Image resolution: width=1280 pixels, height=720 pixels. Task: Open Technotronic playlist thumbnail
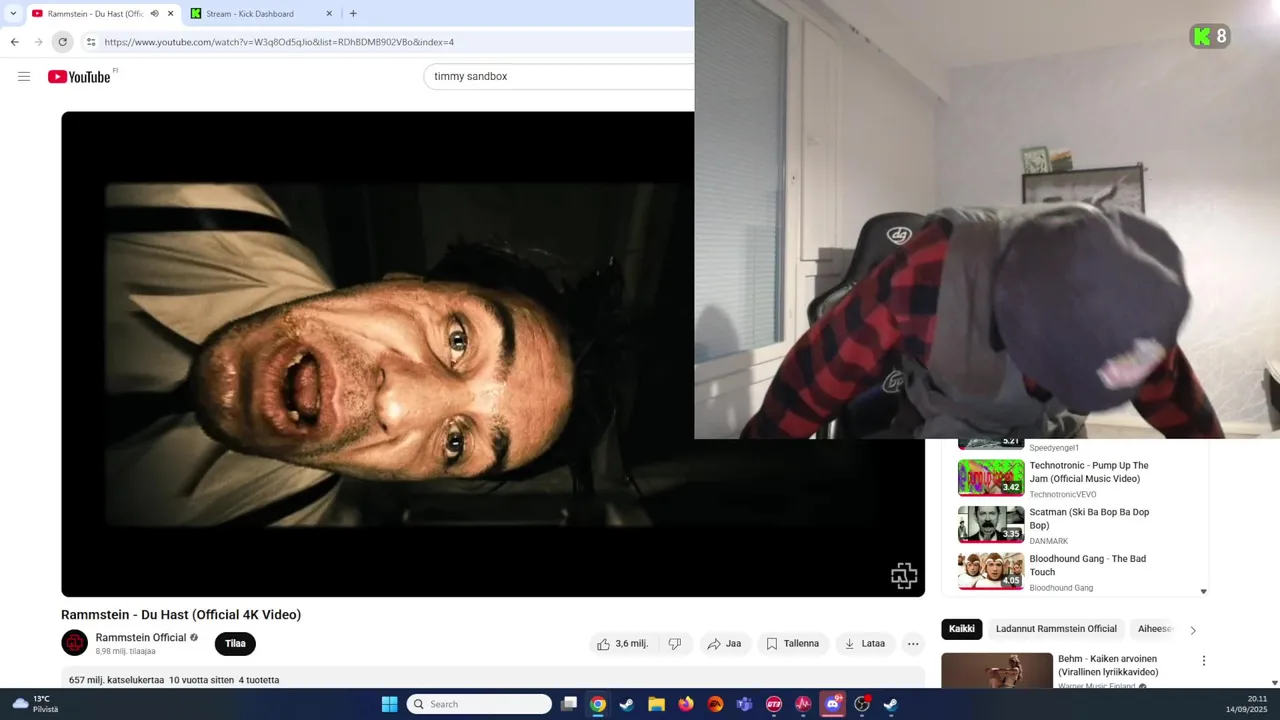pyautogui.click(x=991, y=478)
